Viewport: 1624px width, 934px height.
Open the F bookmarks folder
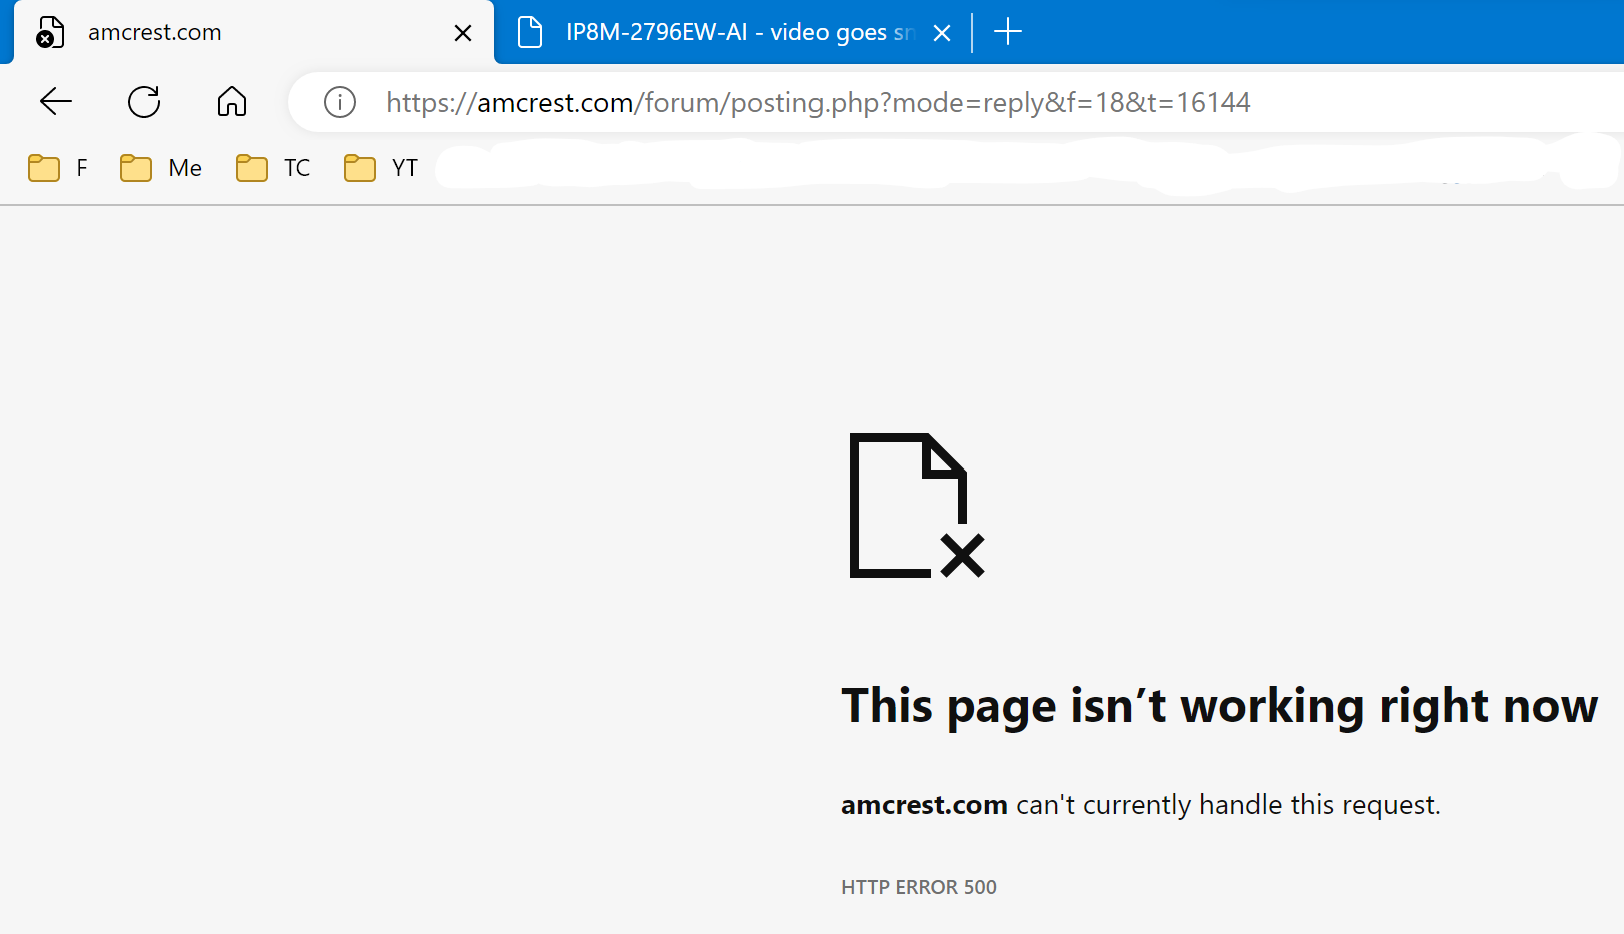58,168
